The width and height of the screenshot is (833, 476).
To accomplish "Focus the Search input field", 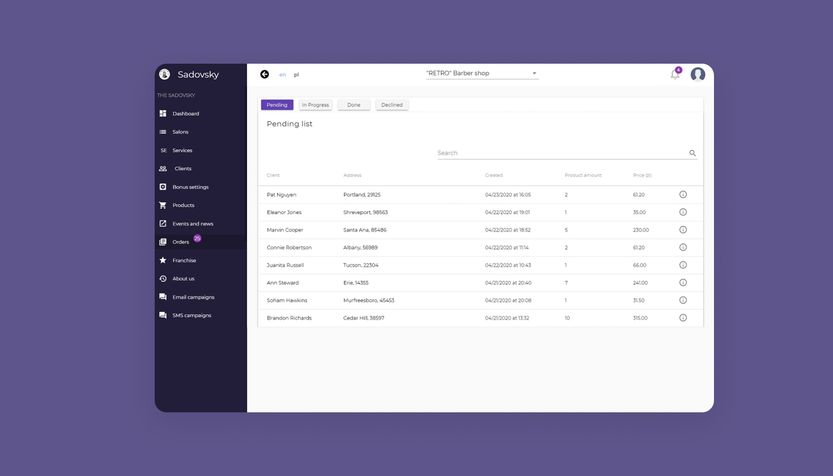I will [x=560, y=153].
